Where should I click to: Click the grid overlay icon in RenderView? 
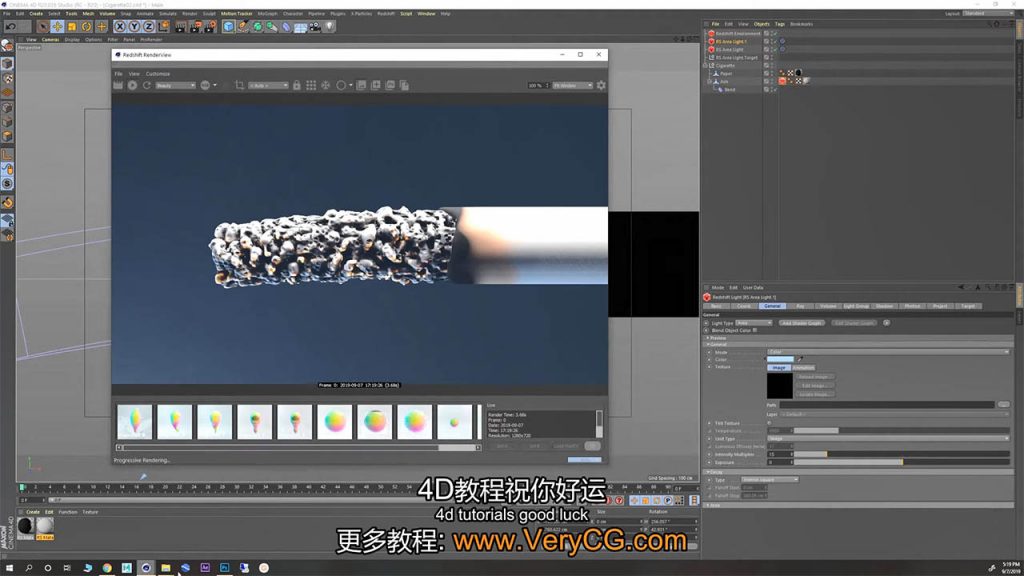pyautogui.click(x=311, y=86)
